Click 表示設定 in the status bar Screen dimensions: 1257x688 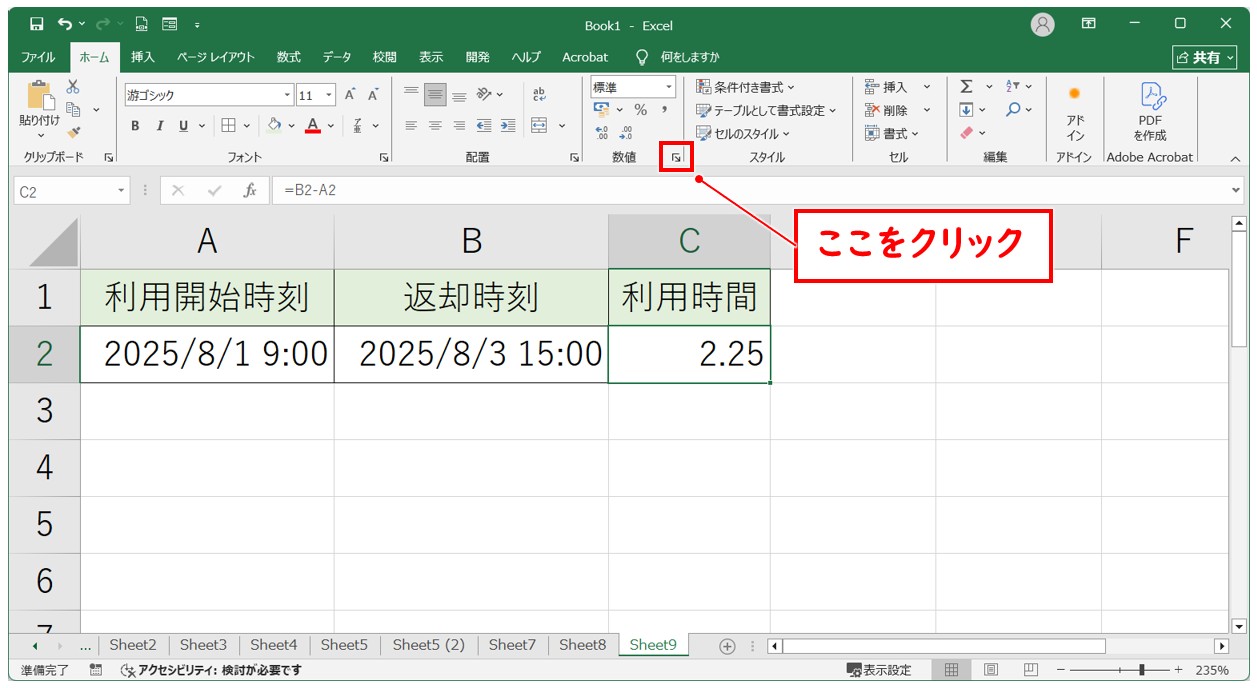(879, 670)
